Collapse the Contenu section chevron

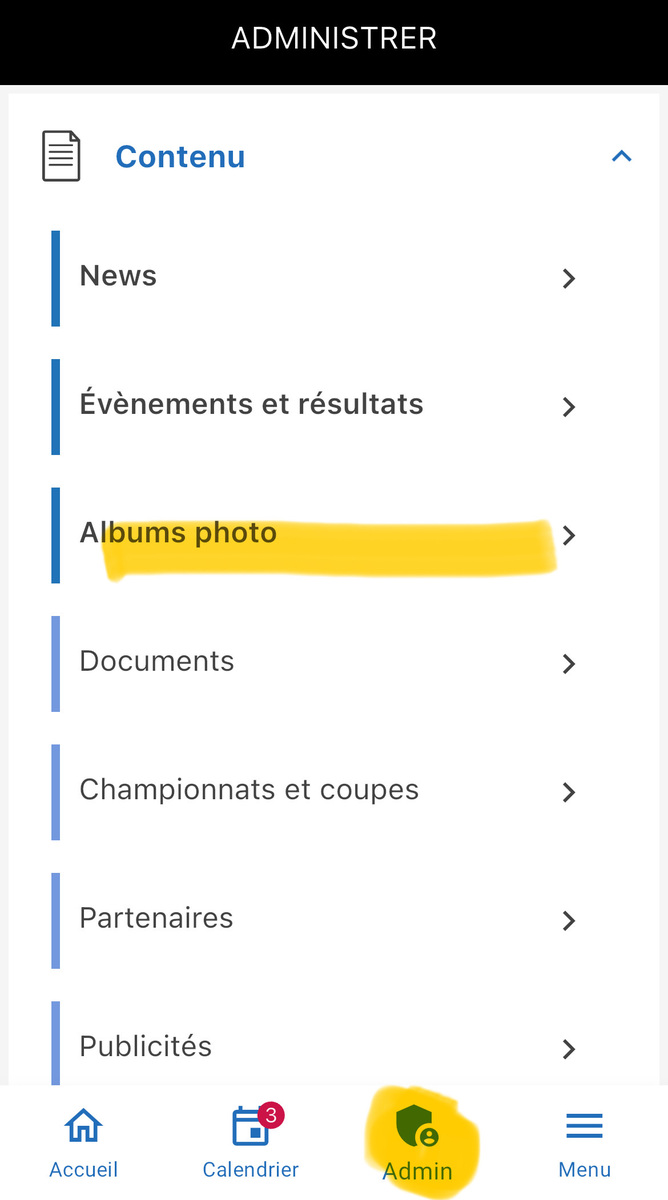(x=621, y=156)
